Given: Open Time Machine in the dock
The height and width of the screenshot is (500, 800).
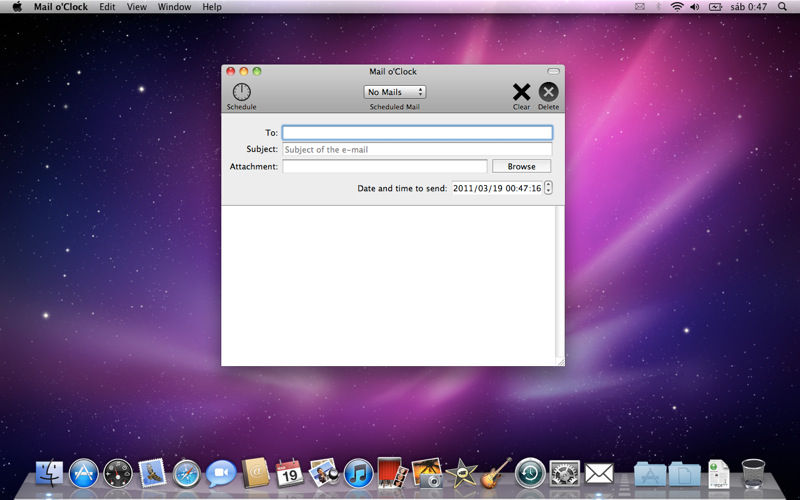Looking at the screenshot, I should click(x=530, y=473).
